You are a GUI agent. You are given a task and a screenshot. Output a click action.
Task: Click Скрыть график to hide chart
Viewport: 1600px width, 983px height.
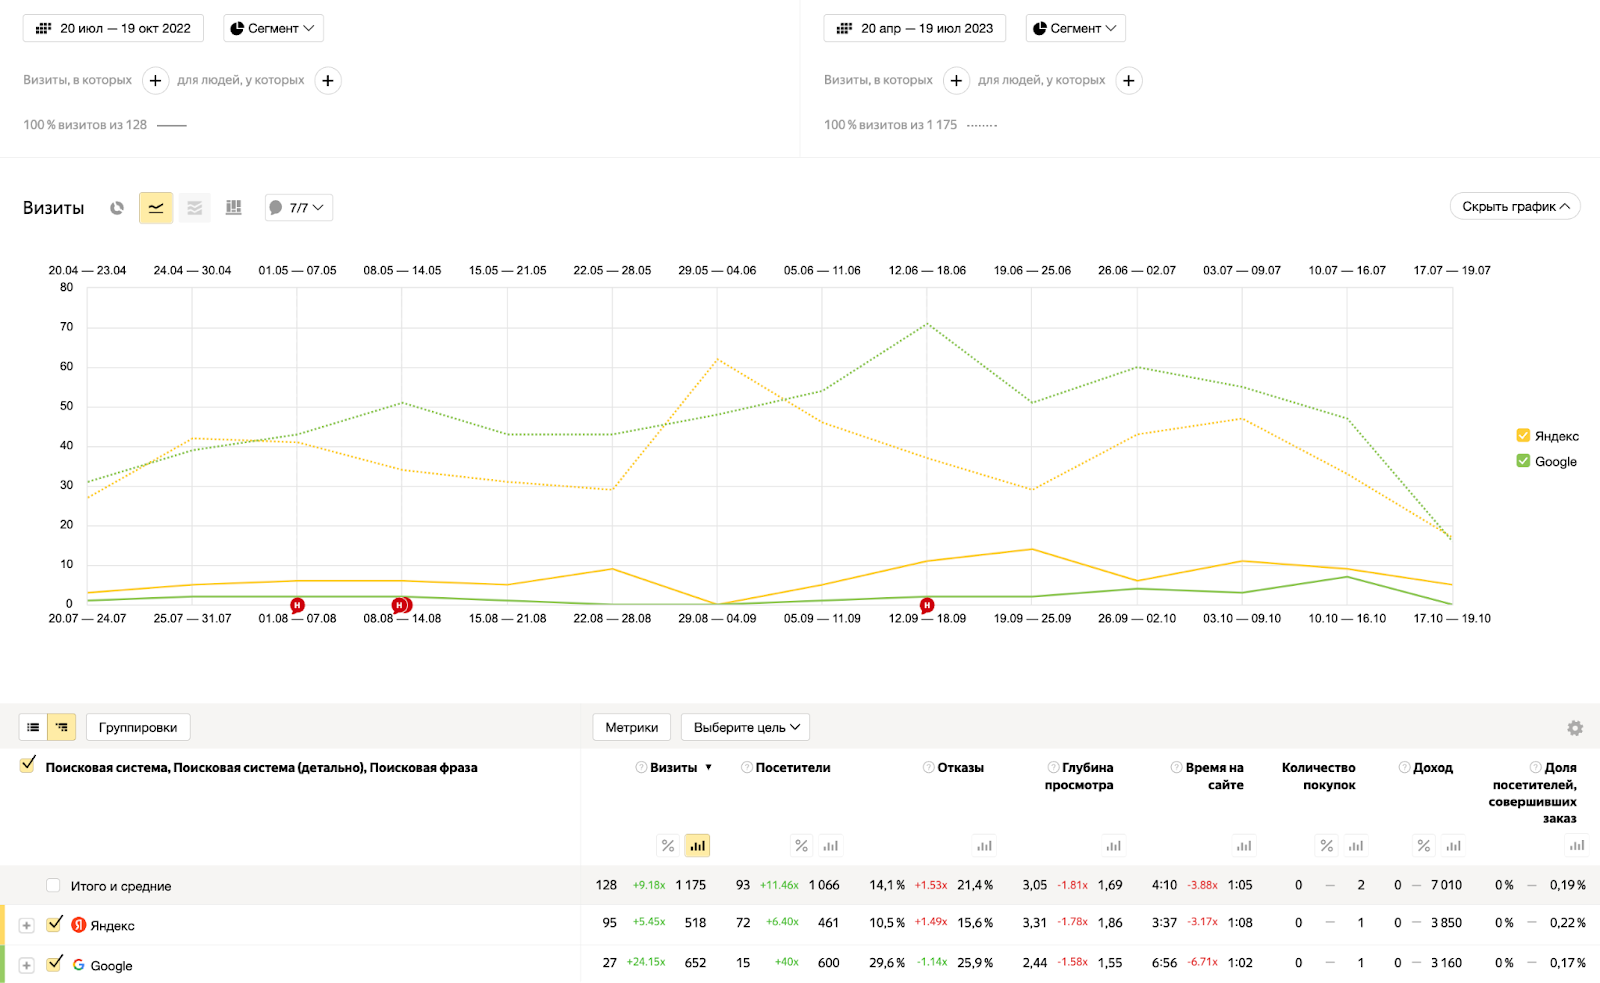click(1515, 206)
